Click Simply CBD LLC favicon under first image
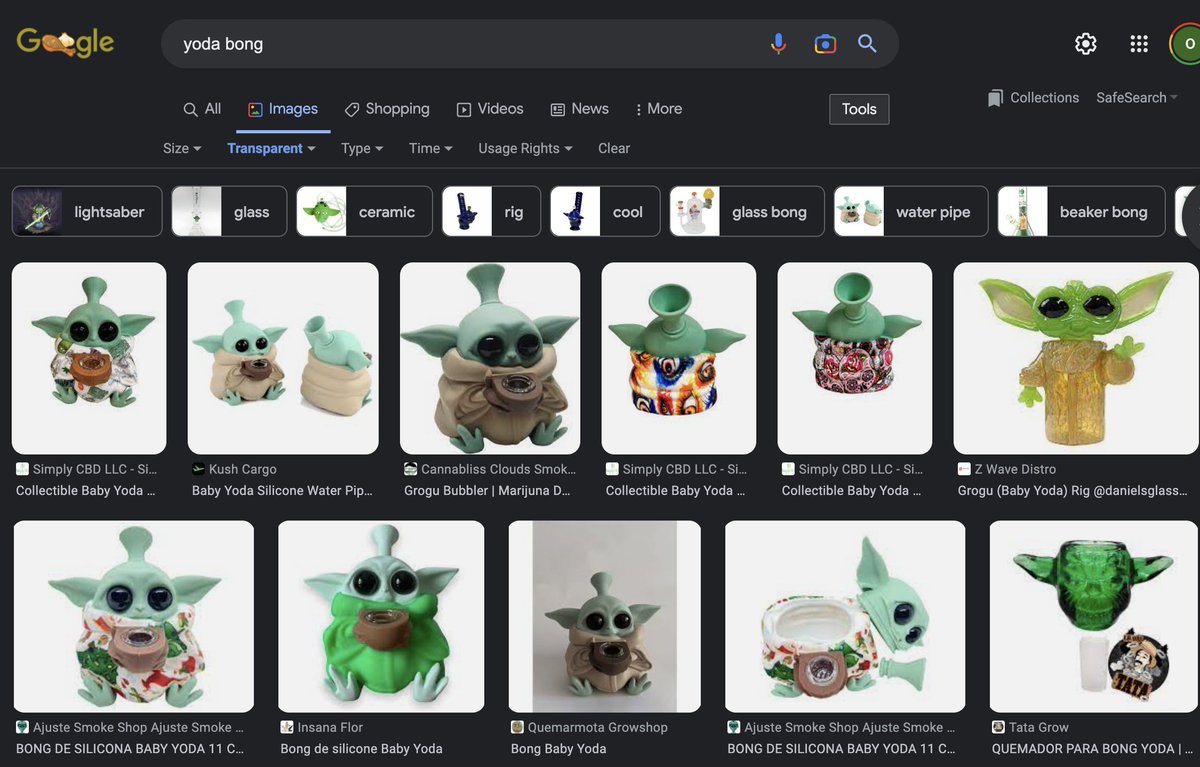Image resolution: width=1200 pixels, height=767 pixels. [22, 469]
